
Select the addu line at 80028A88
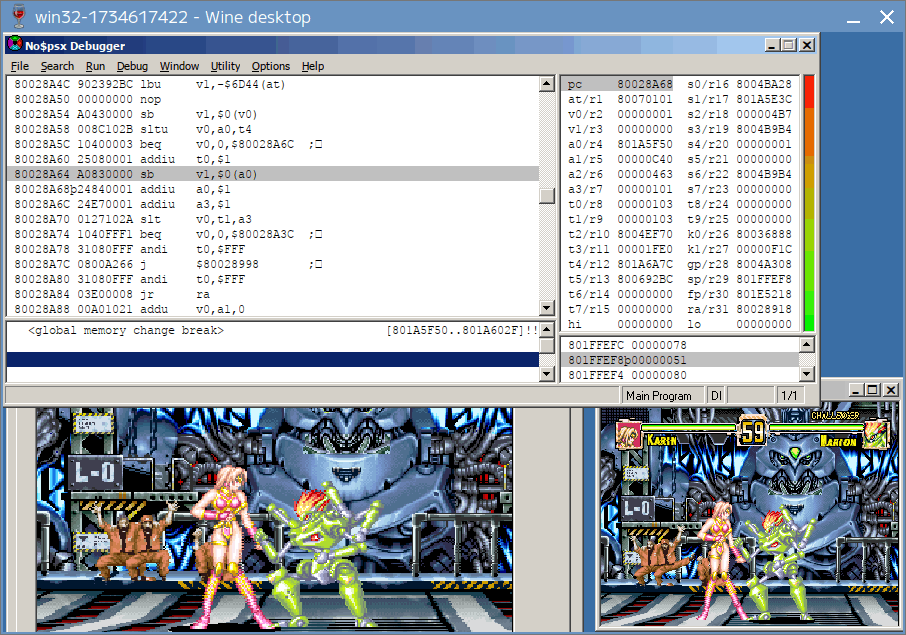point(273,309)
